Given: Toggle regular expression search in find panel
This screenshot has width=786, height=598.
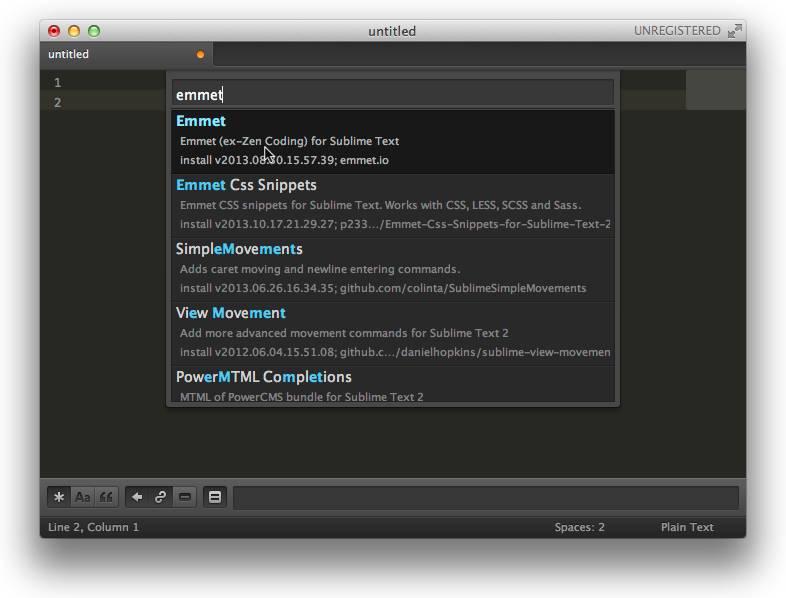Looking at the screenshot, I should tap(59, 497).
